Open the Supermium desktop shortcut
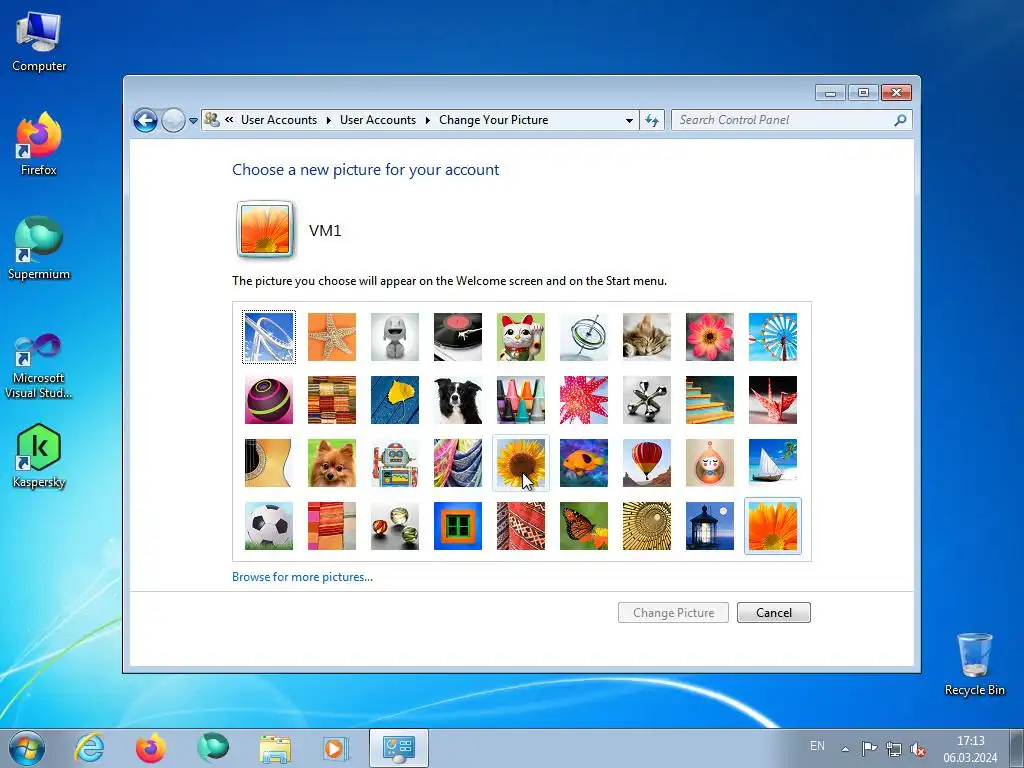The height and width of the screenshot is (768, 1024). [39, 248]
